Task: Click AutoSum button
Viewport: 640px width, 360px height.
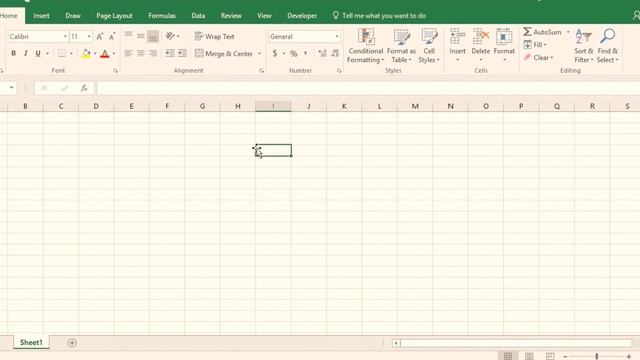Action: pyautogui.click(x=542, y=32)
